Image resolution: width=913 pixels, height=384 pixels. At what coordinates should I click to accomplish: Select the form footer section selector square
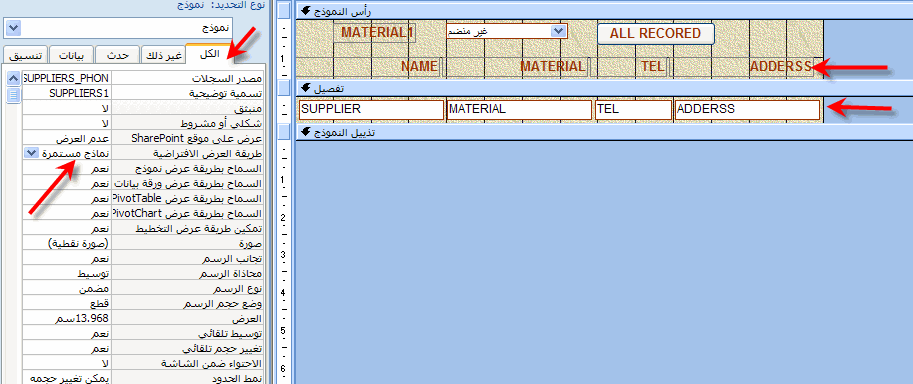click(284, 132)
